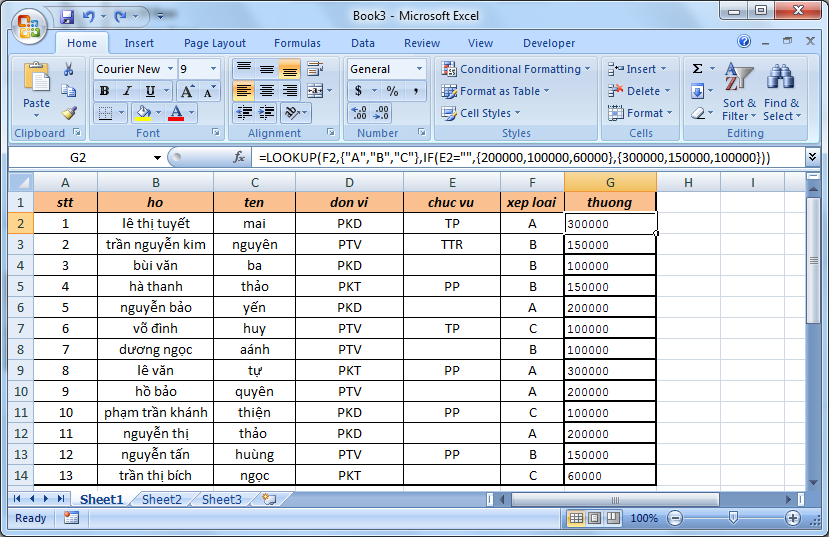
Task: Activate the Format Painter brush
Action: (x=69, y=113)
